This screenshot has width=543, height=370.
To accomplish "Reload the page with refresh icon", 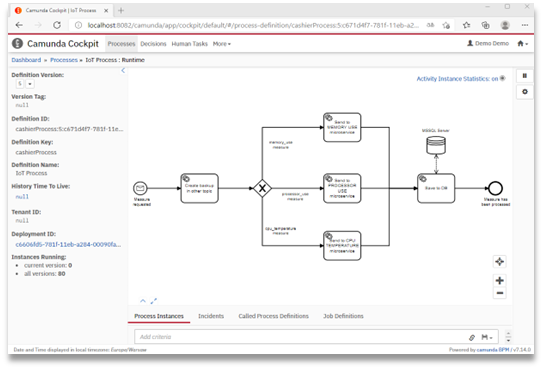I will 57,25.
